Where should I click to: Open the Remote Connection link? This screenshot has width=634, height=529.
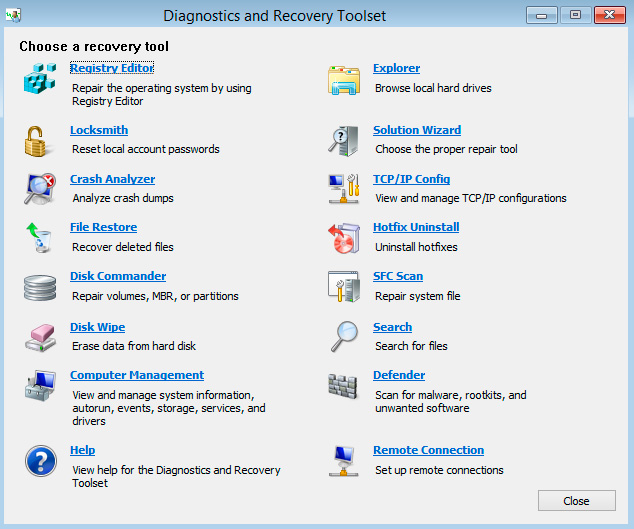pyautogui.click(x=428, y=450)
